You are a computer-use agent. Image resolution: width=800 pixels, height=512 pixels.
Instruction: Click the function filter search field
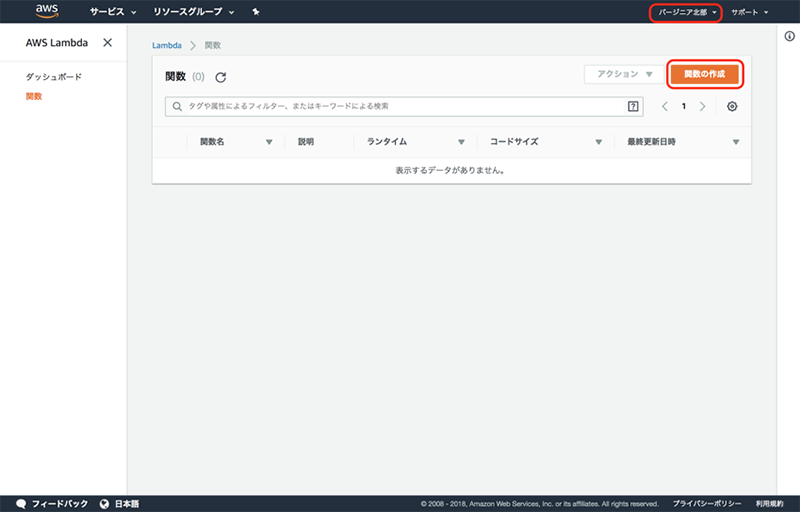coord(400,106)
